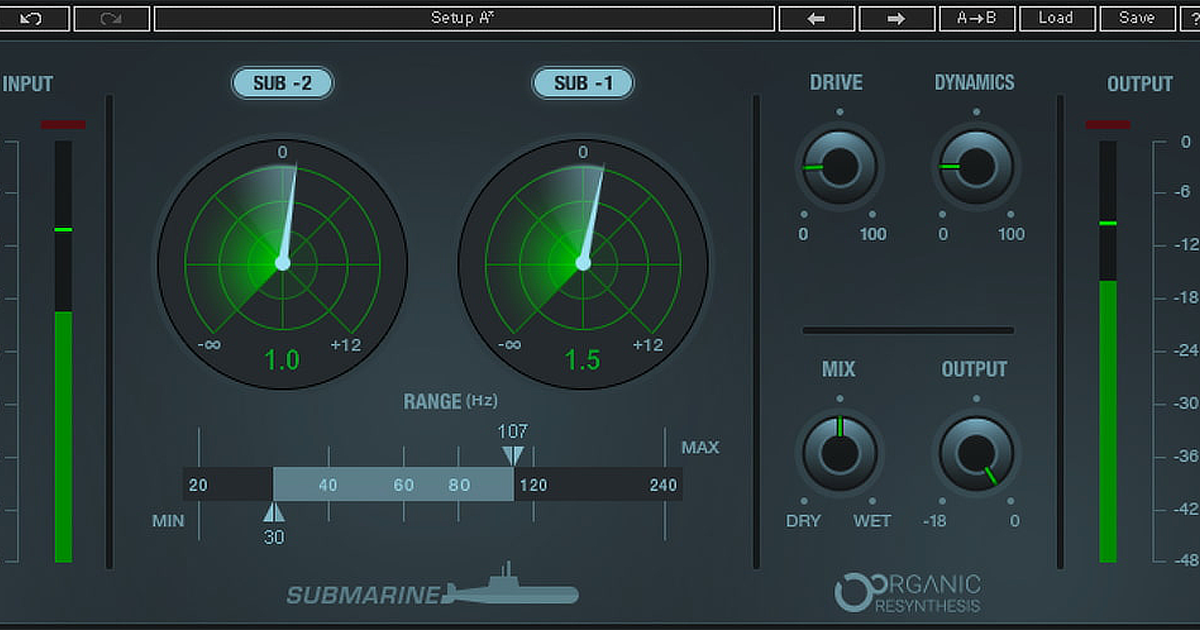Click the SUB -1 radar gain dial
Image resolution: width=1200 pixels, height=630 pixels.
pyautogui.click(x=583, y=263)
